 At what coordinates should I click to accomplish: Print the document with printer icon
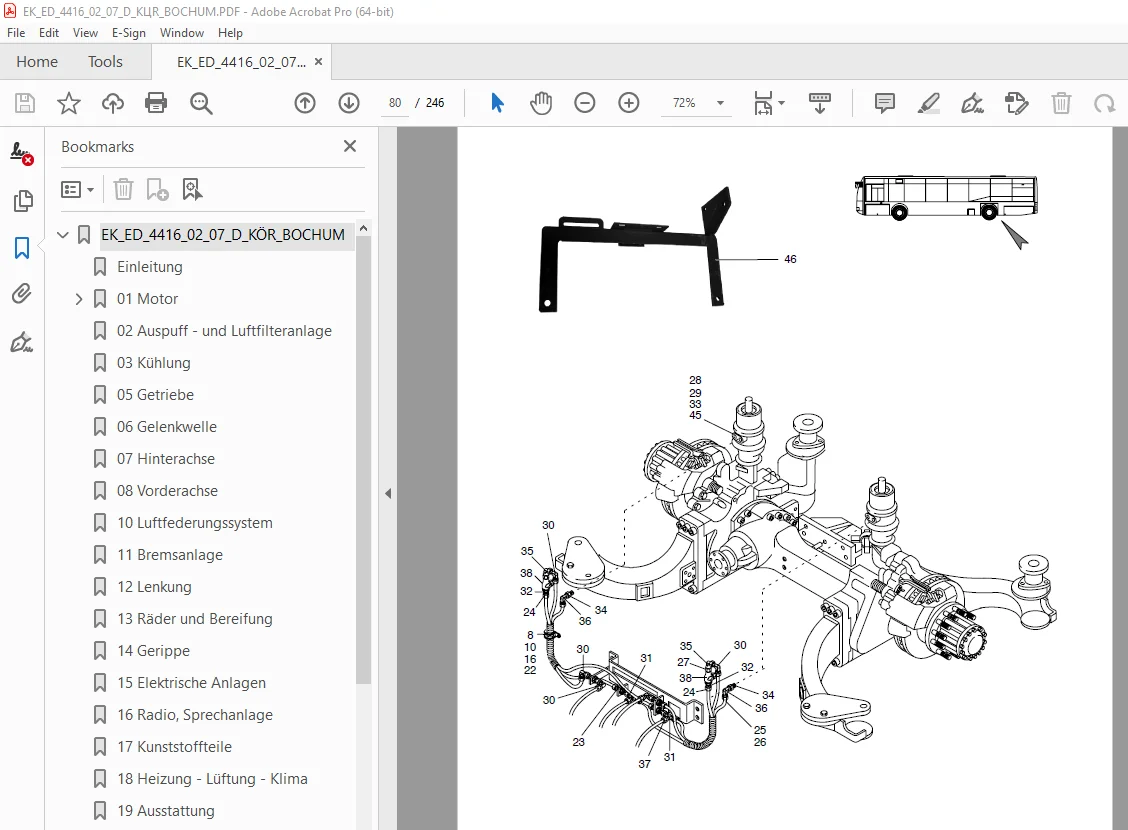click(x=156, y=104)
